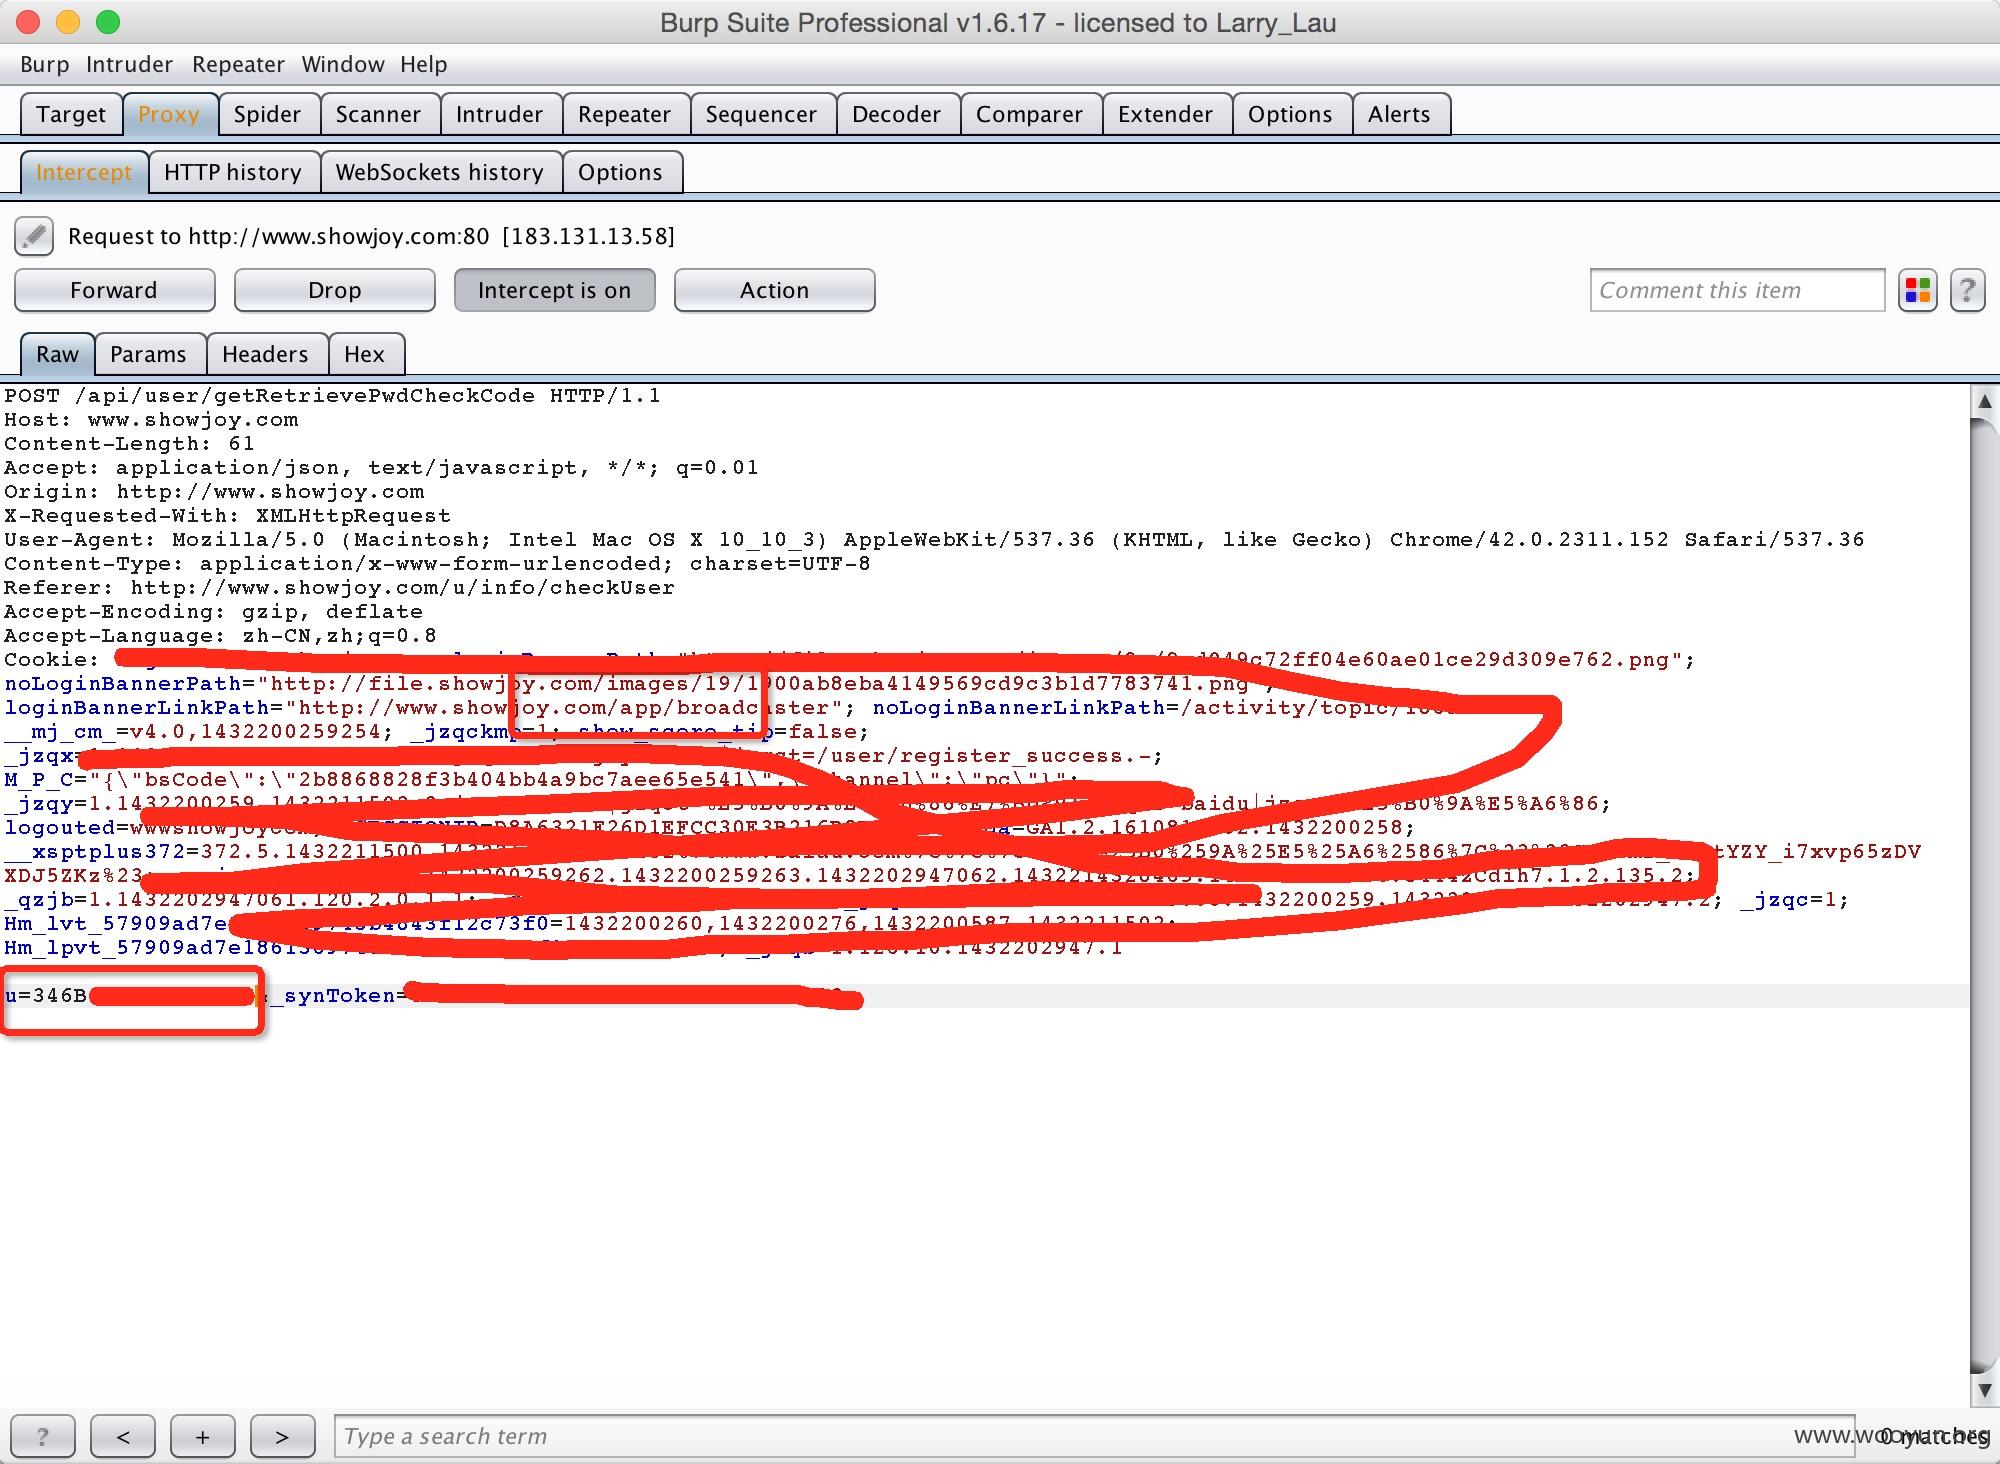Click the search help question button

point(42,1437)
